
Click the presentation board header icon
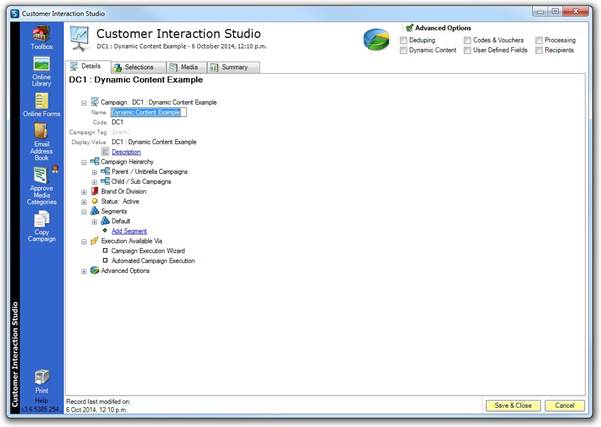tap(80, 38)
